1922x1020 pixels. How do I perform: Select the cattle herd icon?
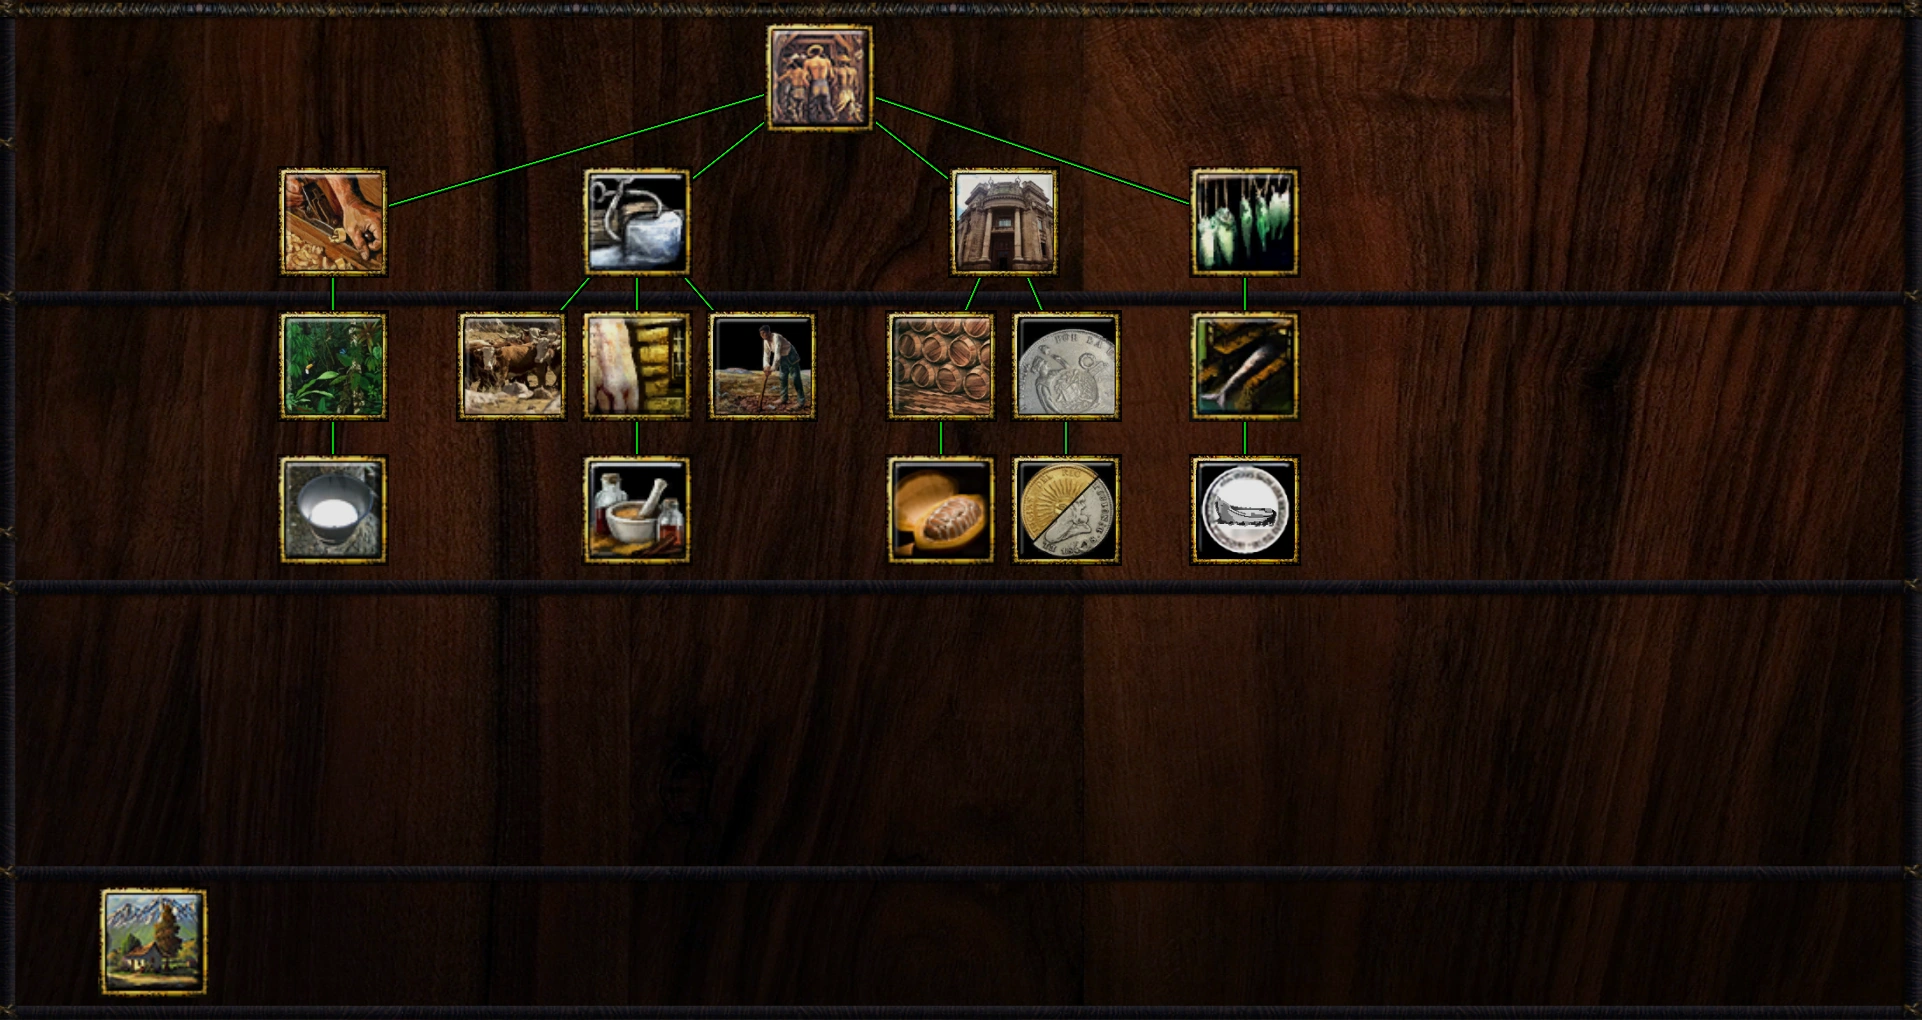pyautogui.click(x=511, y=366)
